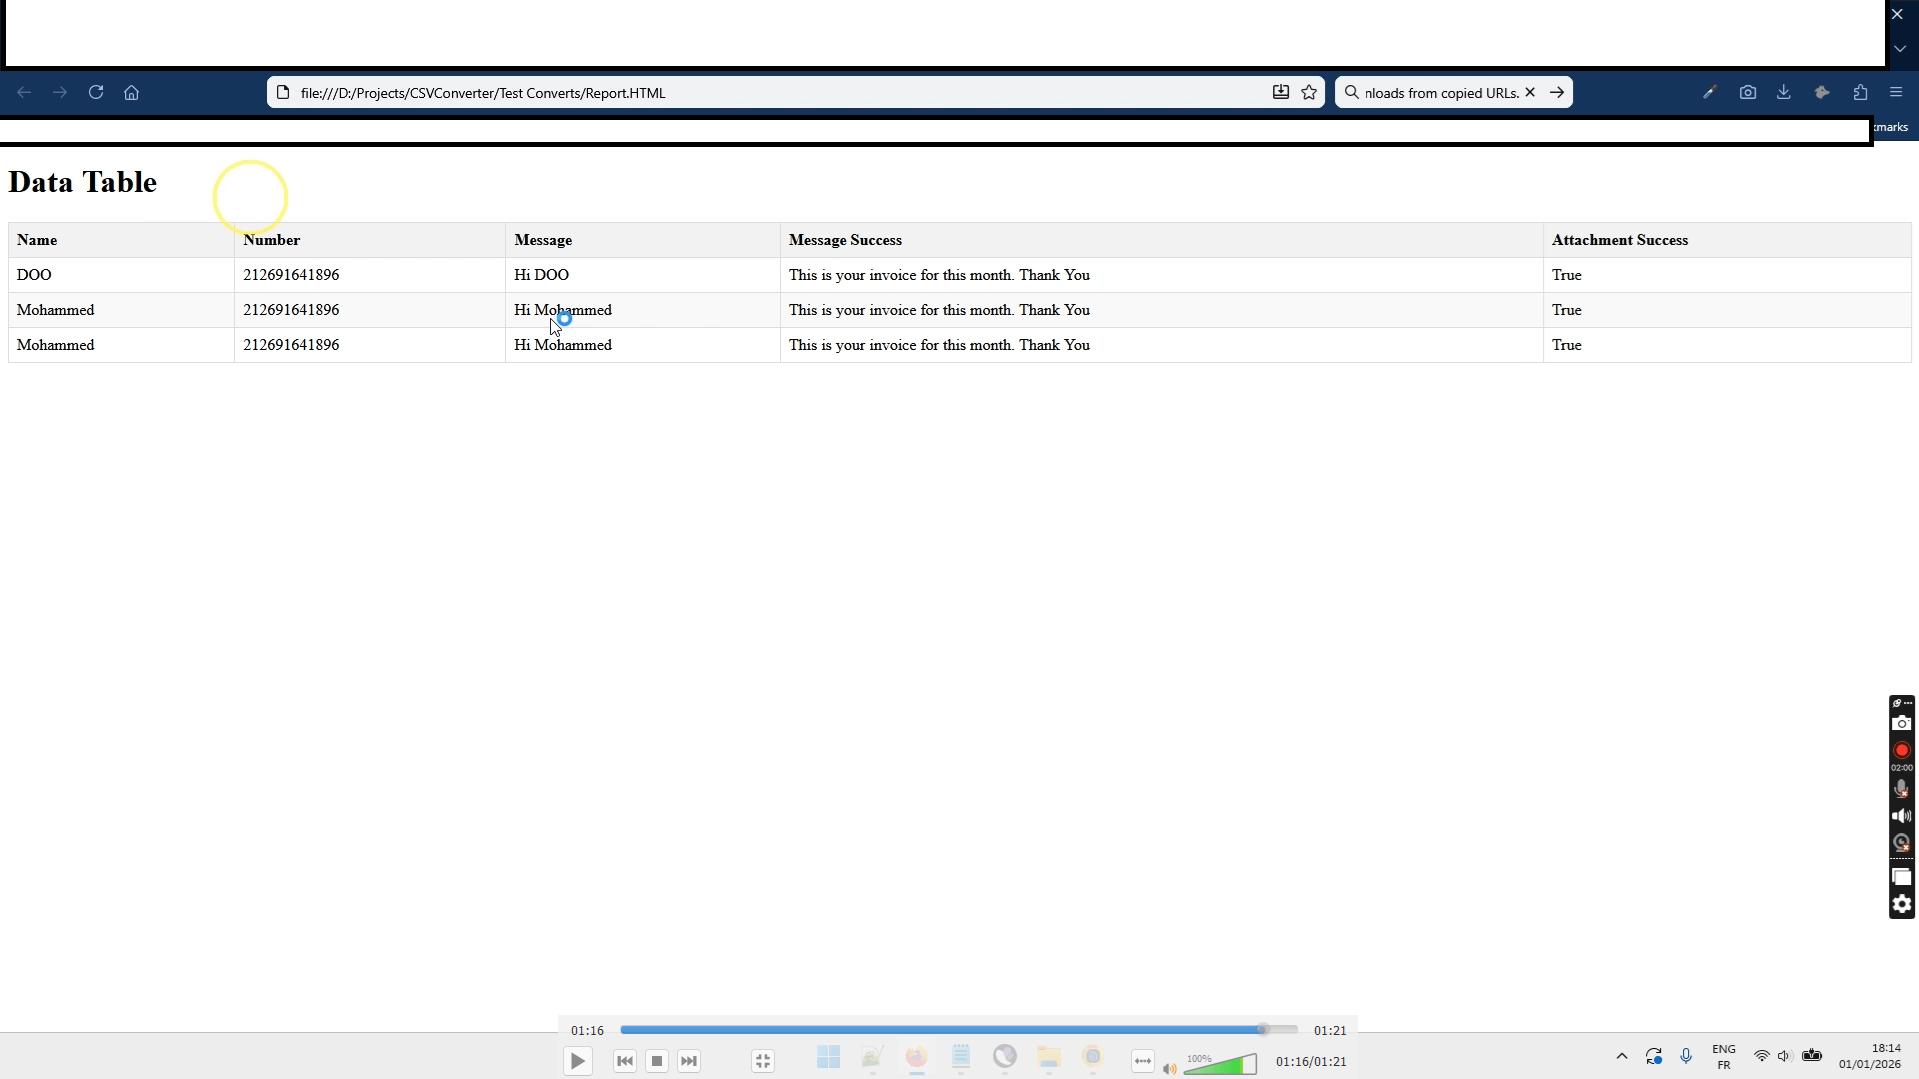Select the microphone icon in the recorder sidebar
Screen dimensions: 1919x1079
point(1901,788)
